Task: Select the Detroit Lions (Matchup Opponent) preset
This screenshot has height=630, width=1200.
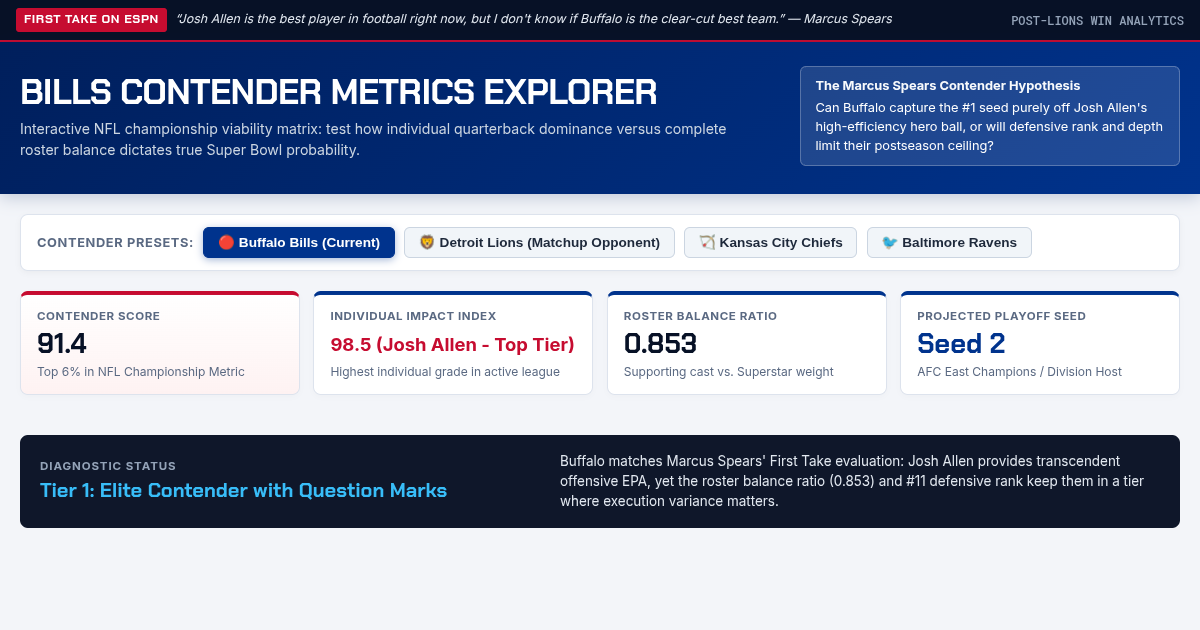Action: click(539, 242)
